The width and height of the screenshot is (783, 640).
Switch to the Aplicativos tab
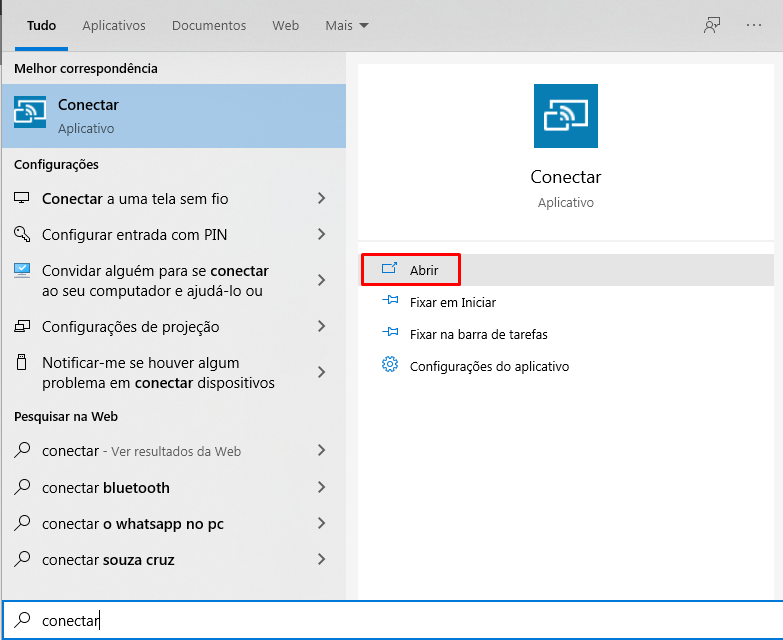(x=114, y=25)
